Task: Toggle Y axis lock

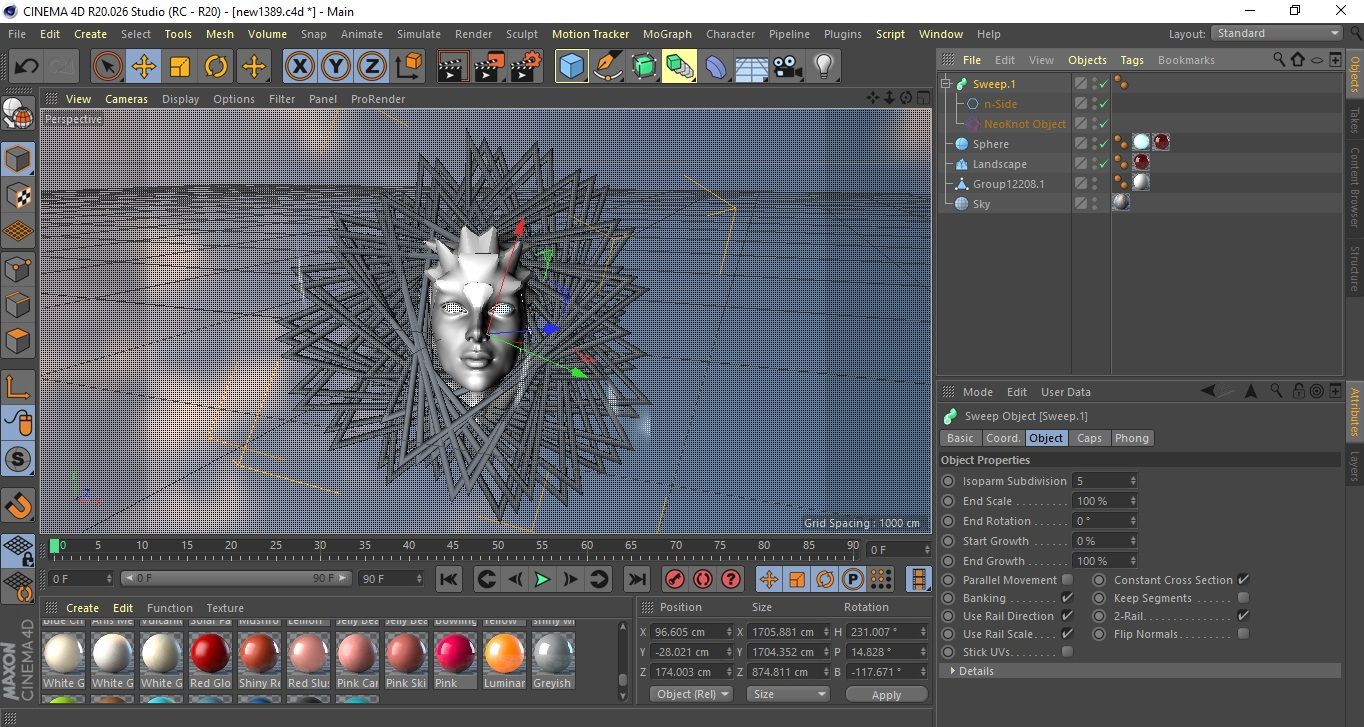Action: (336, 67)
